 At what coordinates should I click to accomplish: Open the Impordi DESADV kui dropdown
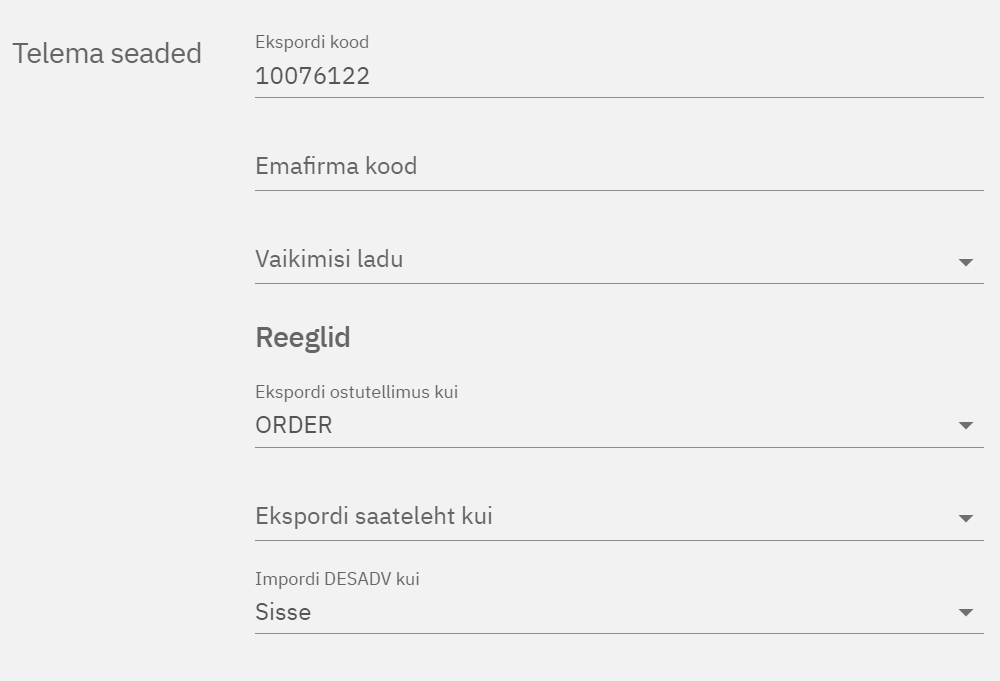pyautogui.click(x=605, y=612)
